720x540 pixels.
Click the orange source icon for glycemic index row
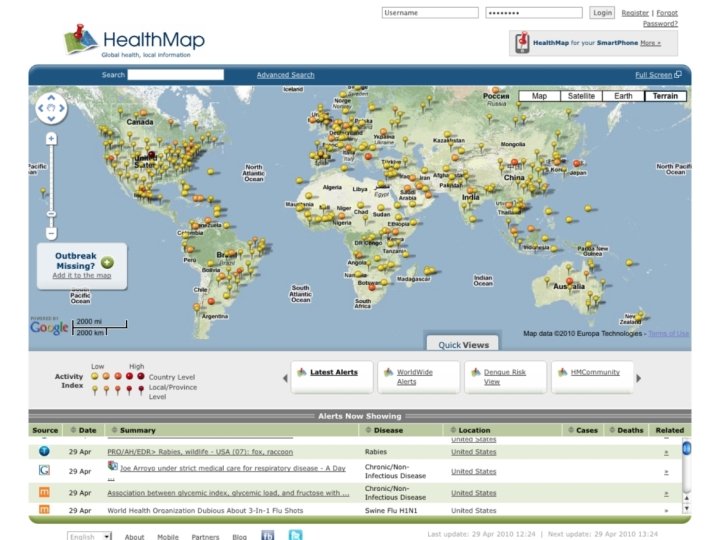click(x=44, y=492)
